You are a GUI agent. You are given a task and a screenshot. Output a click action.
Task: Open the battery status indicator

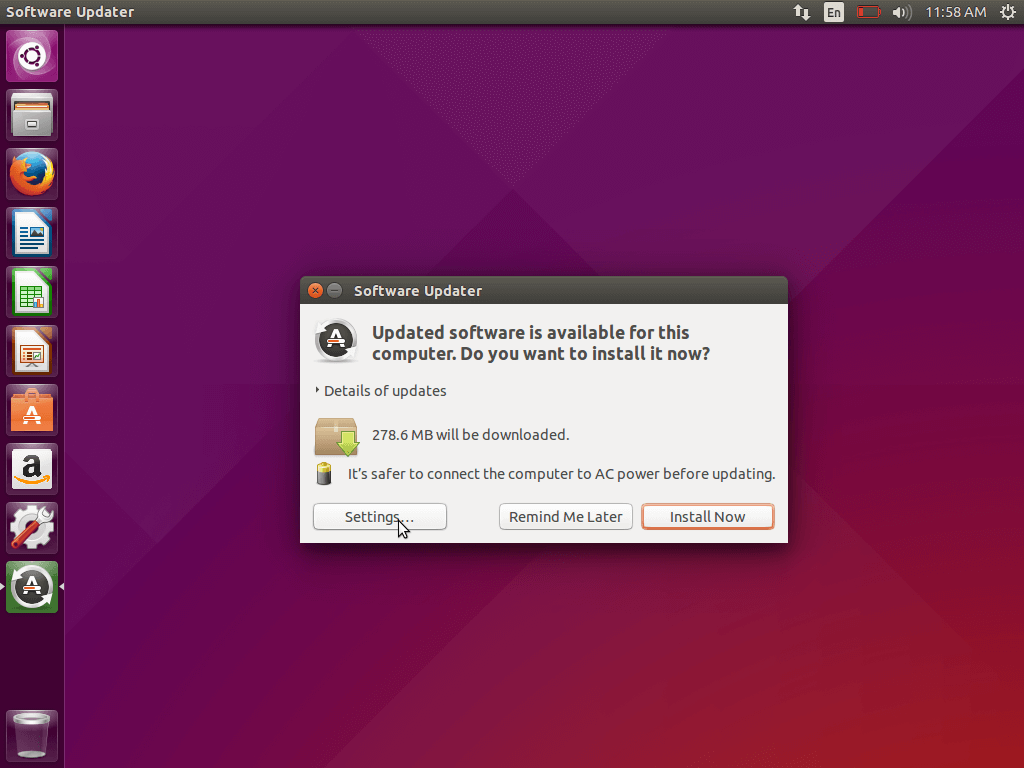[x=868, y=12]
